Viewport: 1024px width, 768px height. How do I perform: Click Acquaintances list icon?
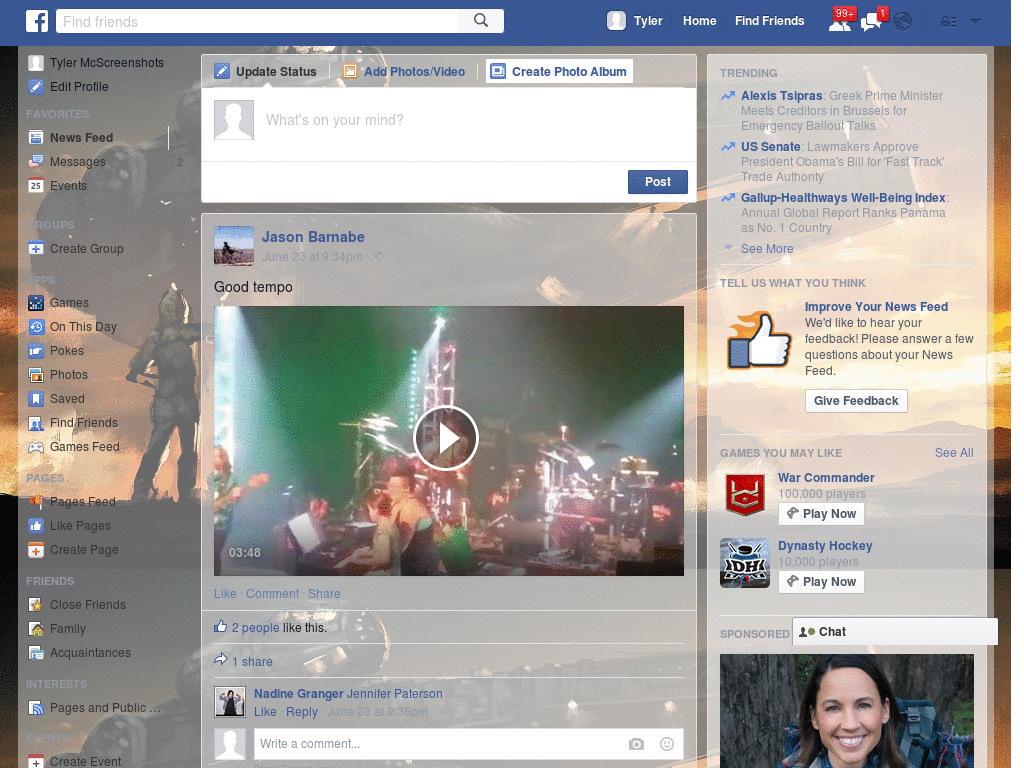[36, 652]
